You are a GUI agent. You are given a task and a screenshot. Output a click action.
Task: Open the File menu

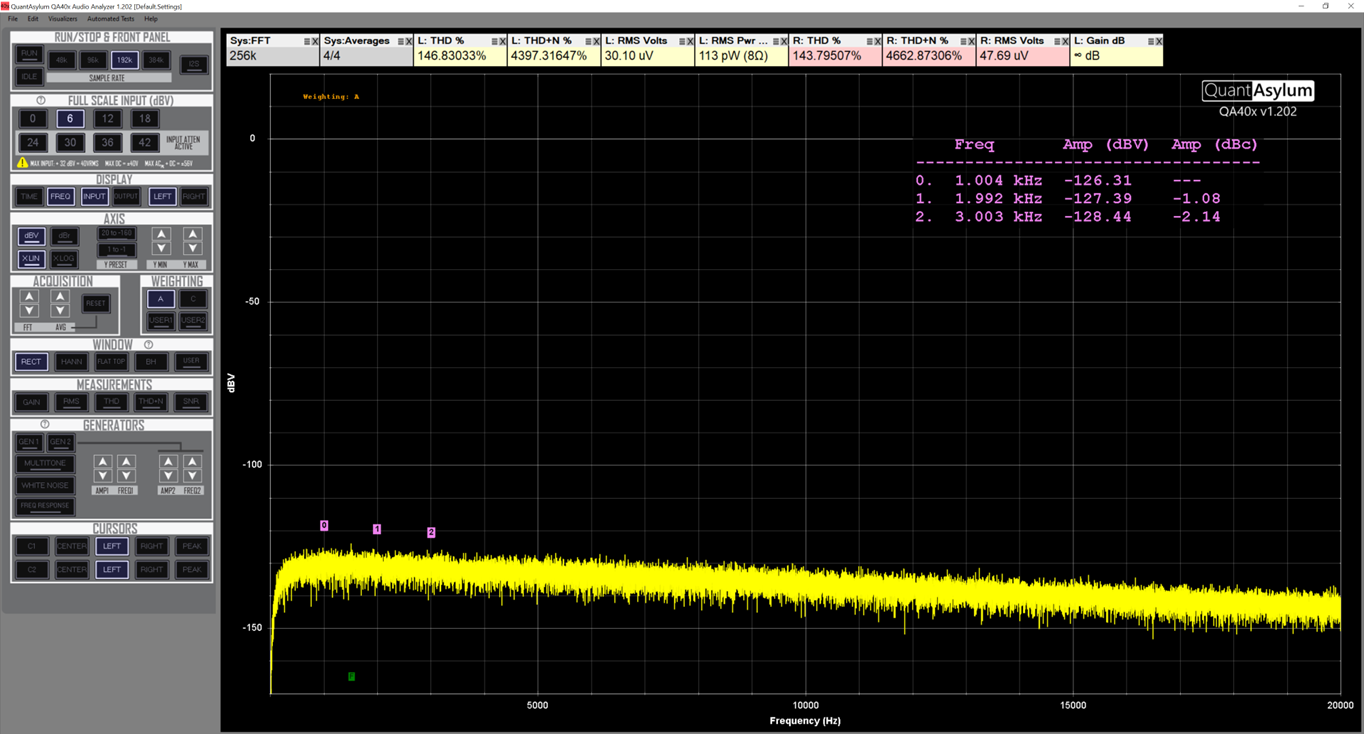13,19
